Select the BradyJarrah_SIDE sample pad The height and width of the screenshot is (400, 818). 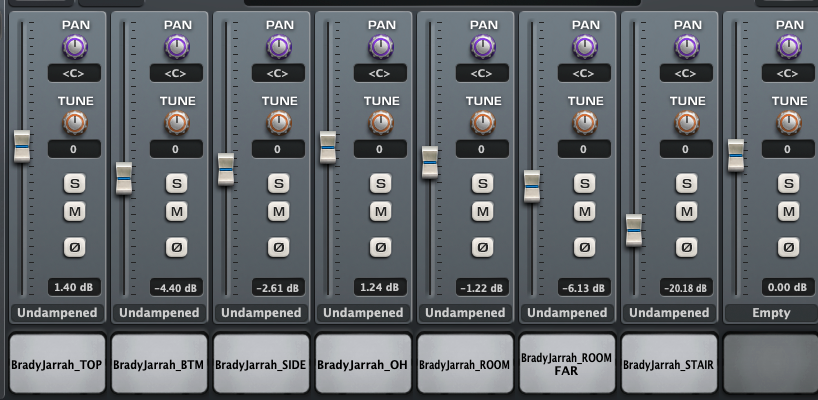[x=261, y=363]
